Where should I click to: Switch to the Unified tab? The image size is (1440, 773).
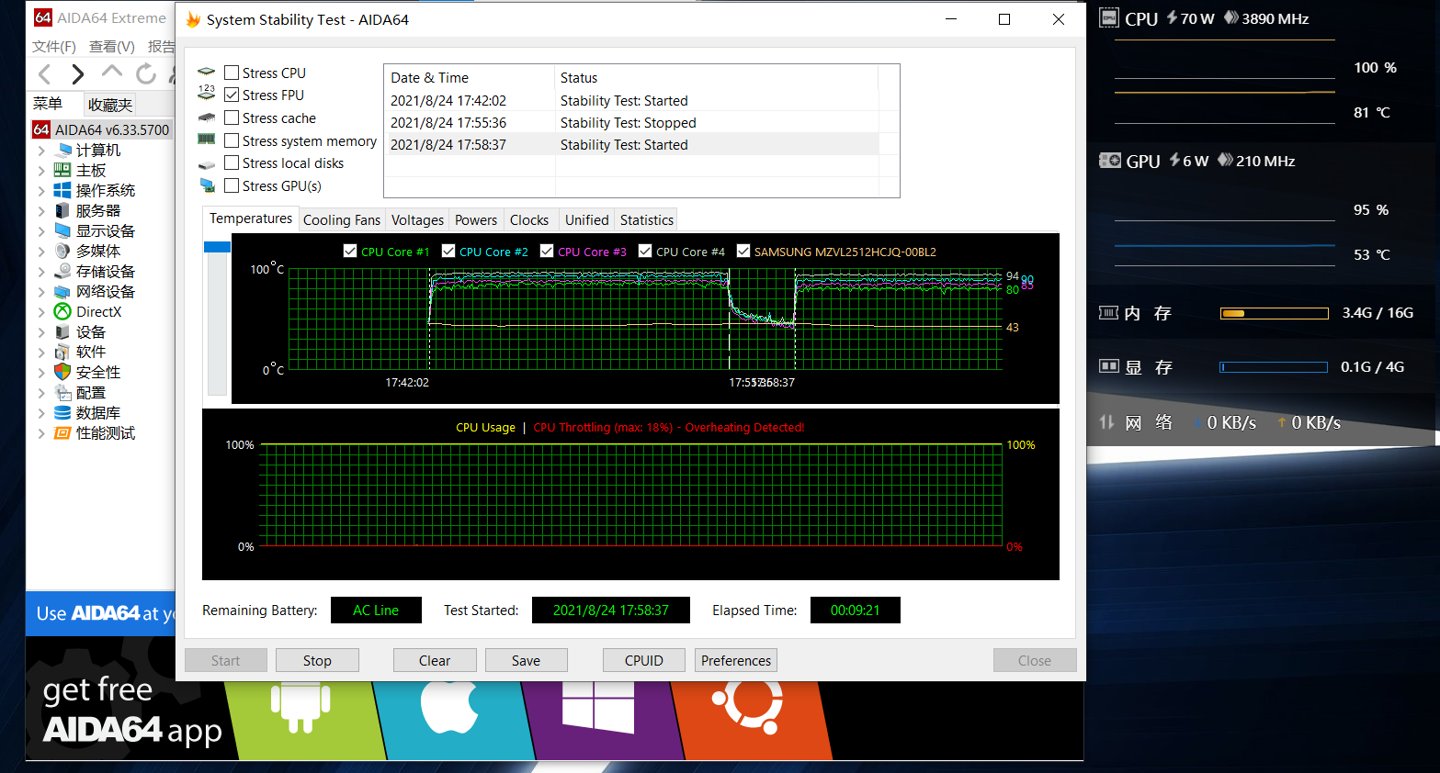click(x=586, y=220)
